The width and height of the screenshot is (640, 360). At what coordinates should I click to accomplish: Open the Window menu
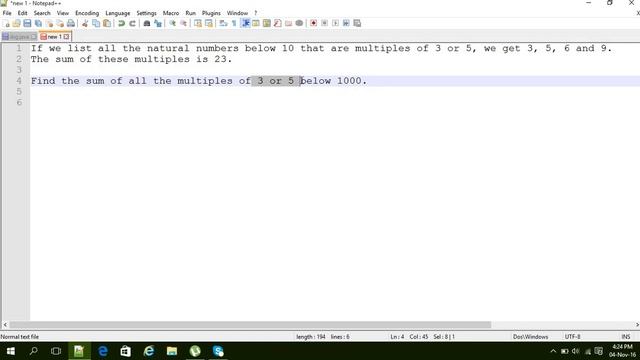[237, 13]
